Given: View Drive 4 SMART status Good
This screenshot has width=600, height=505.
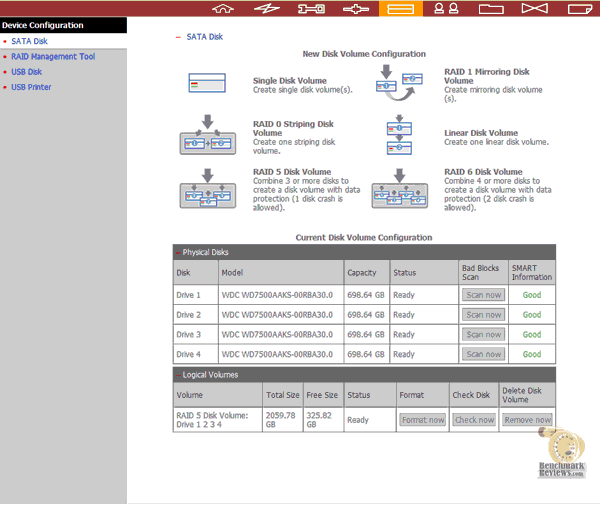Looking at the screenshot, I should [x=532, y=354].
